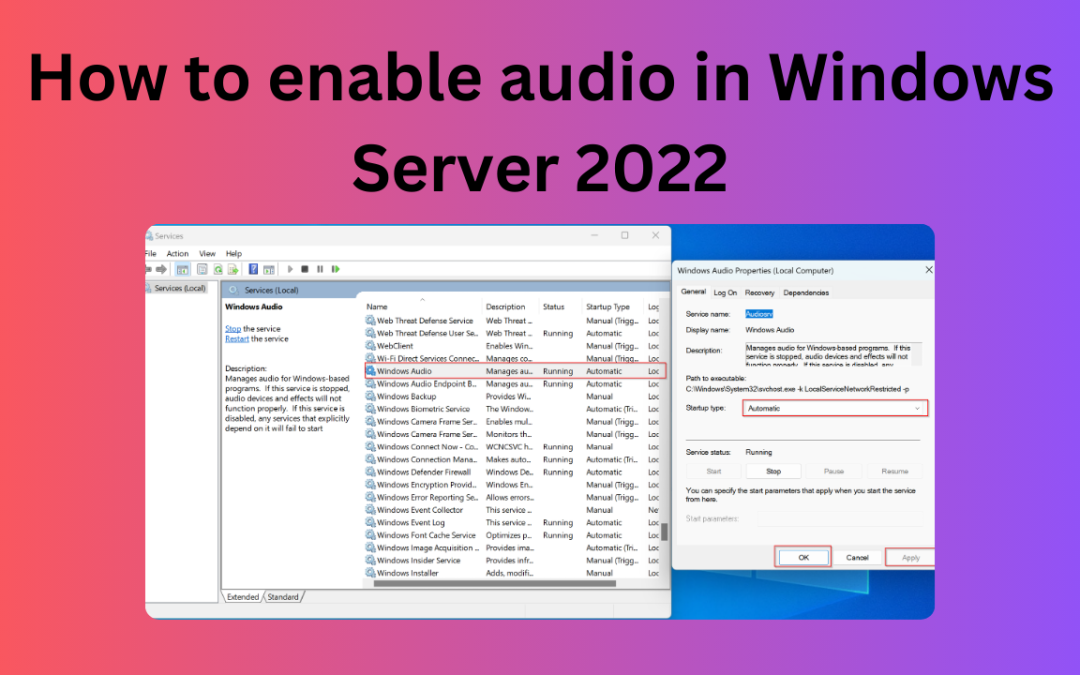Click the blue Help toolbar icon
Viewport: 1080px width, 675px height.
(253, 269)
